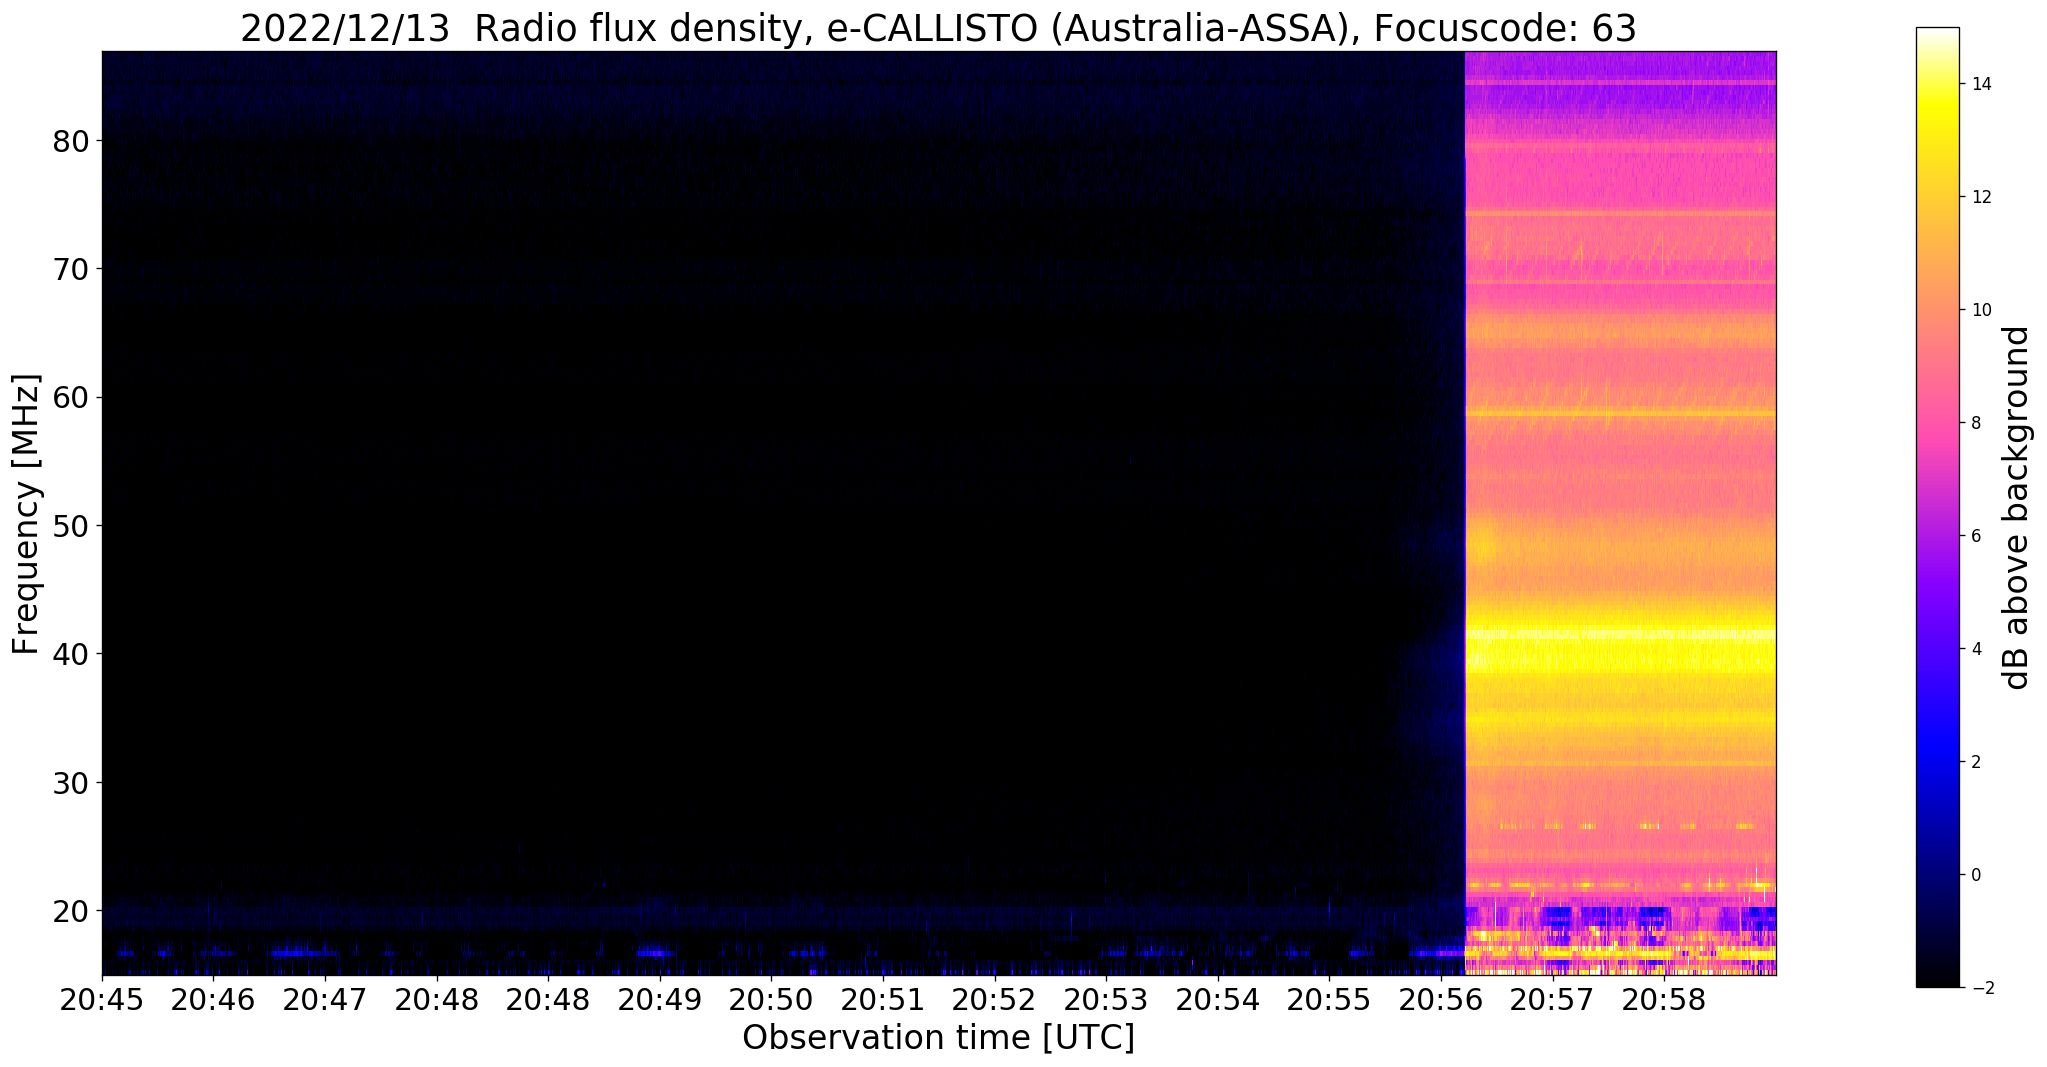Click the 20:47 time tick label

pyautogui.click(x=325, y=1001)
